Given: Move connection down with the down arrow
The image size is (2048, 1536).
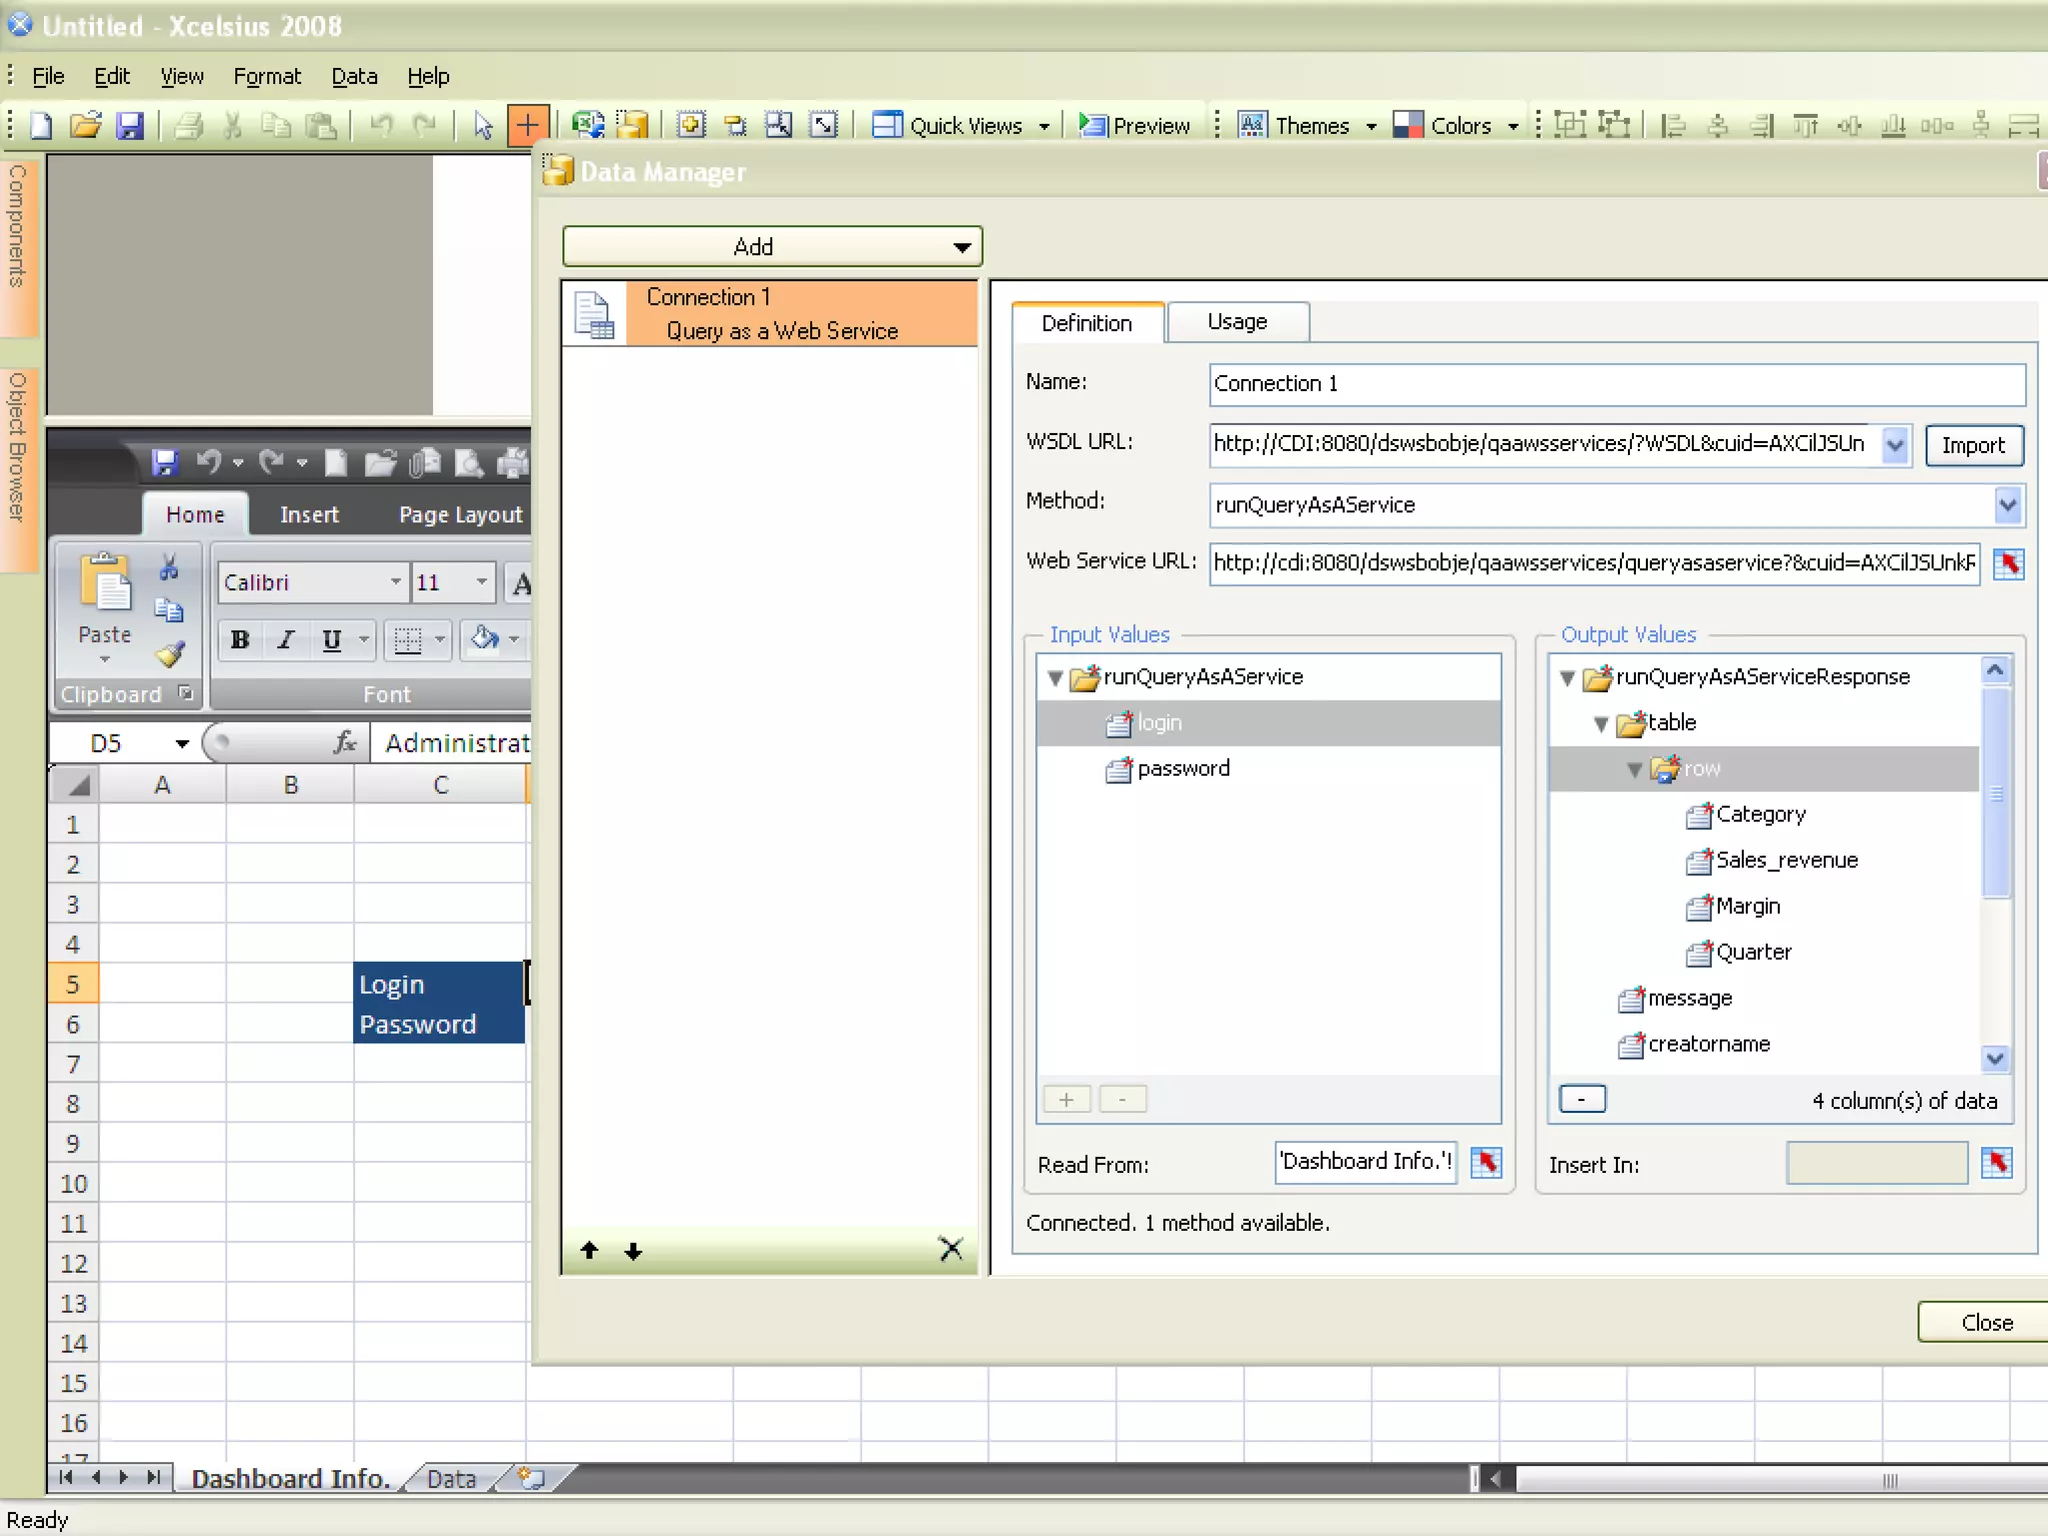Looking at the screenshot, I should (x=633, y=1250).
